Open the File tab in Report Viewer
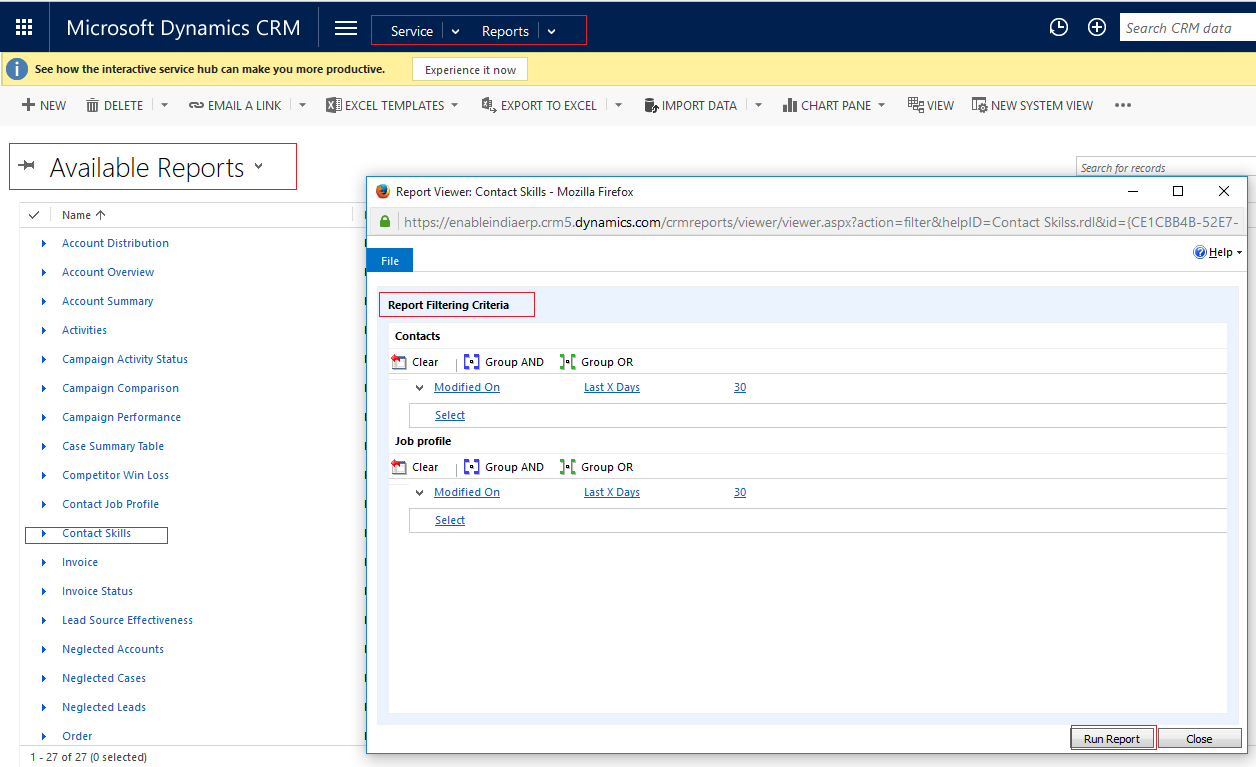The width and height of the screenshot is (1256, 767). [390, 260]
